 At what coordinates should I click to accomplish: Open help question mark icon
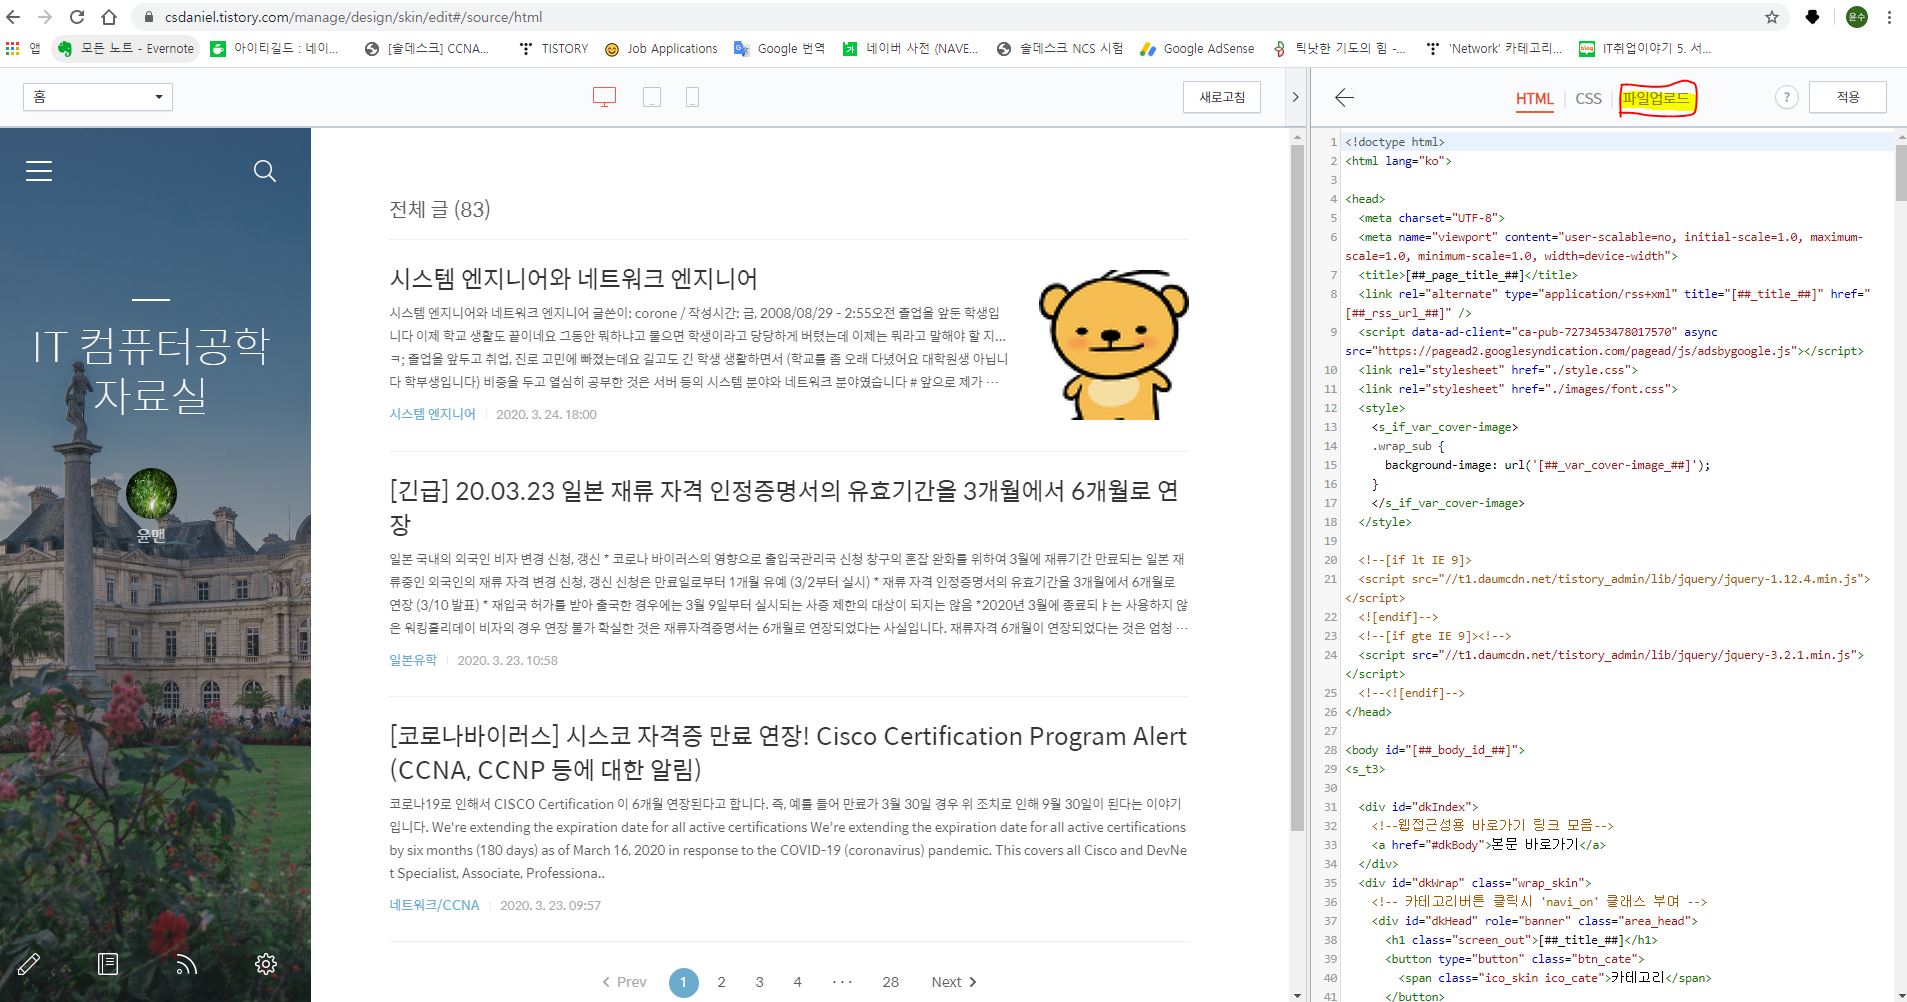pos(1786,97)
